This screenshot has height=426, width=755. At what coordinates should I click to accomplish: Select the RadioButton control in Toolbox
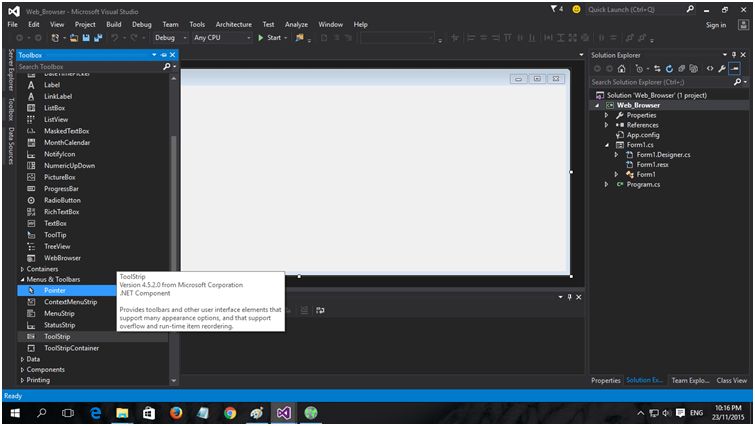61,200
